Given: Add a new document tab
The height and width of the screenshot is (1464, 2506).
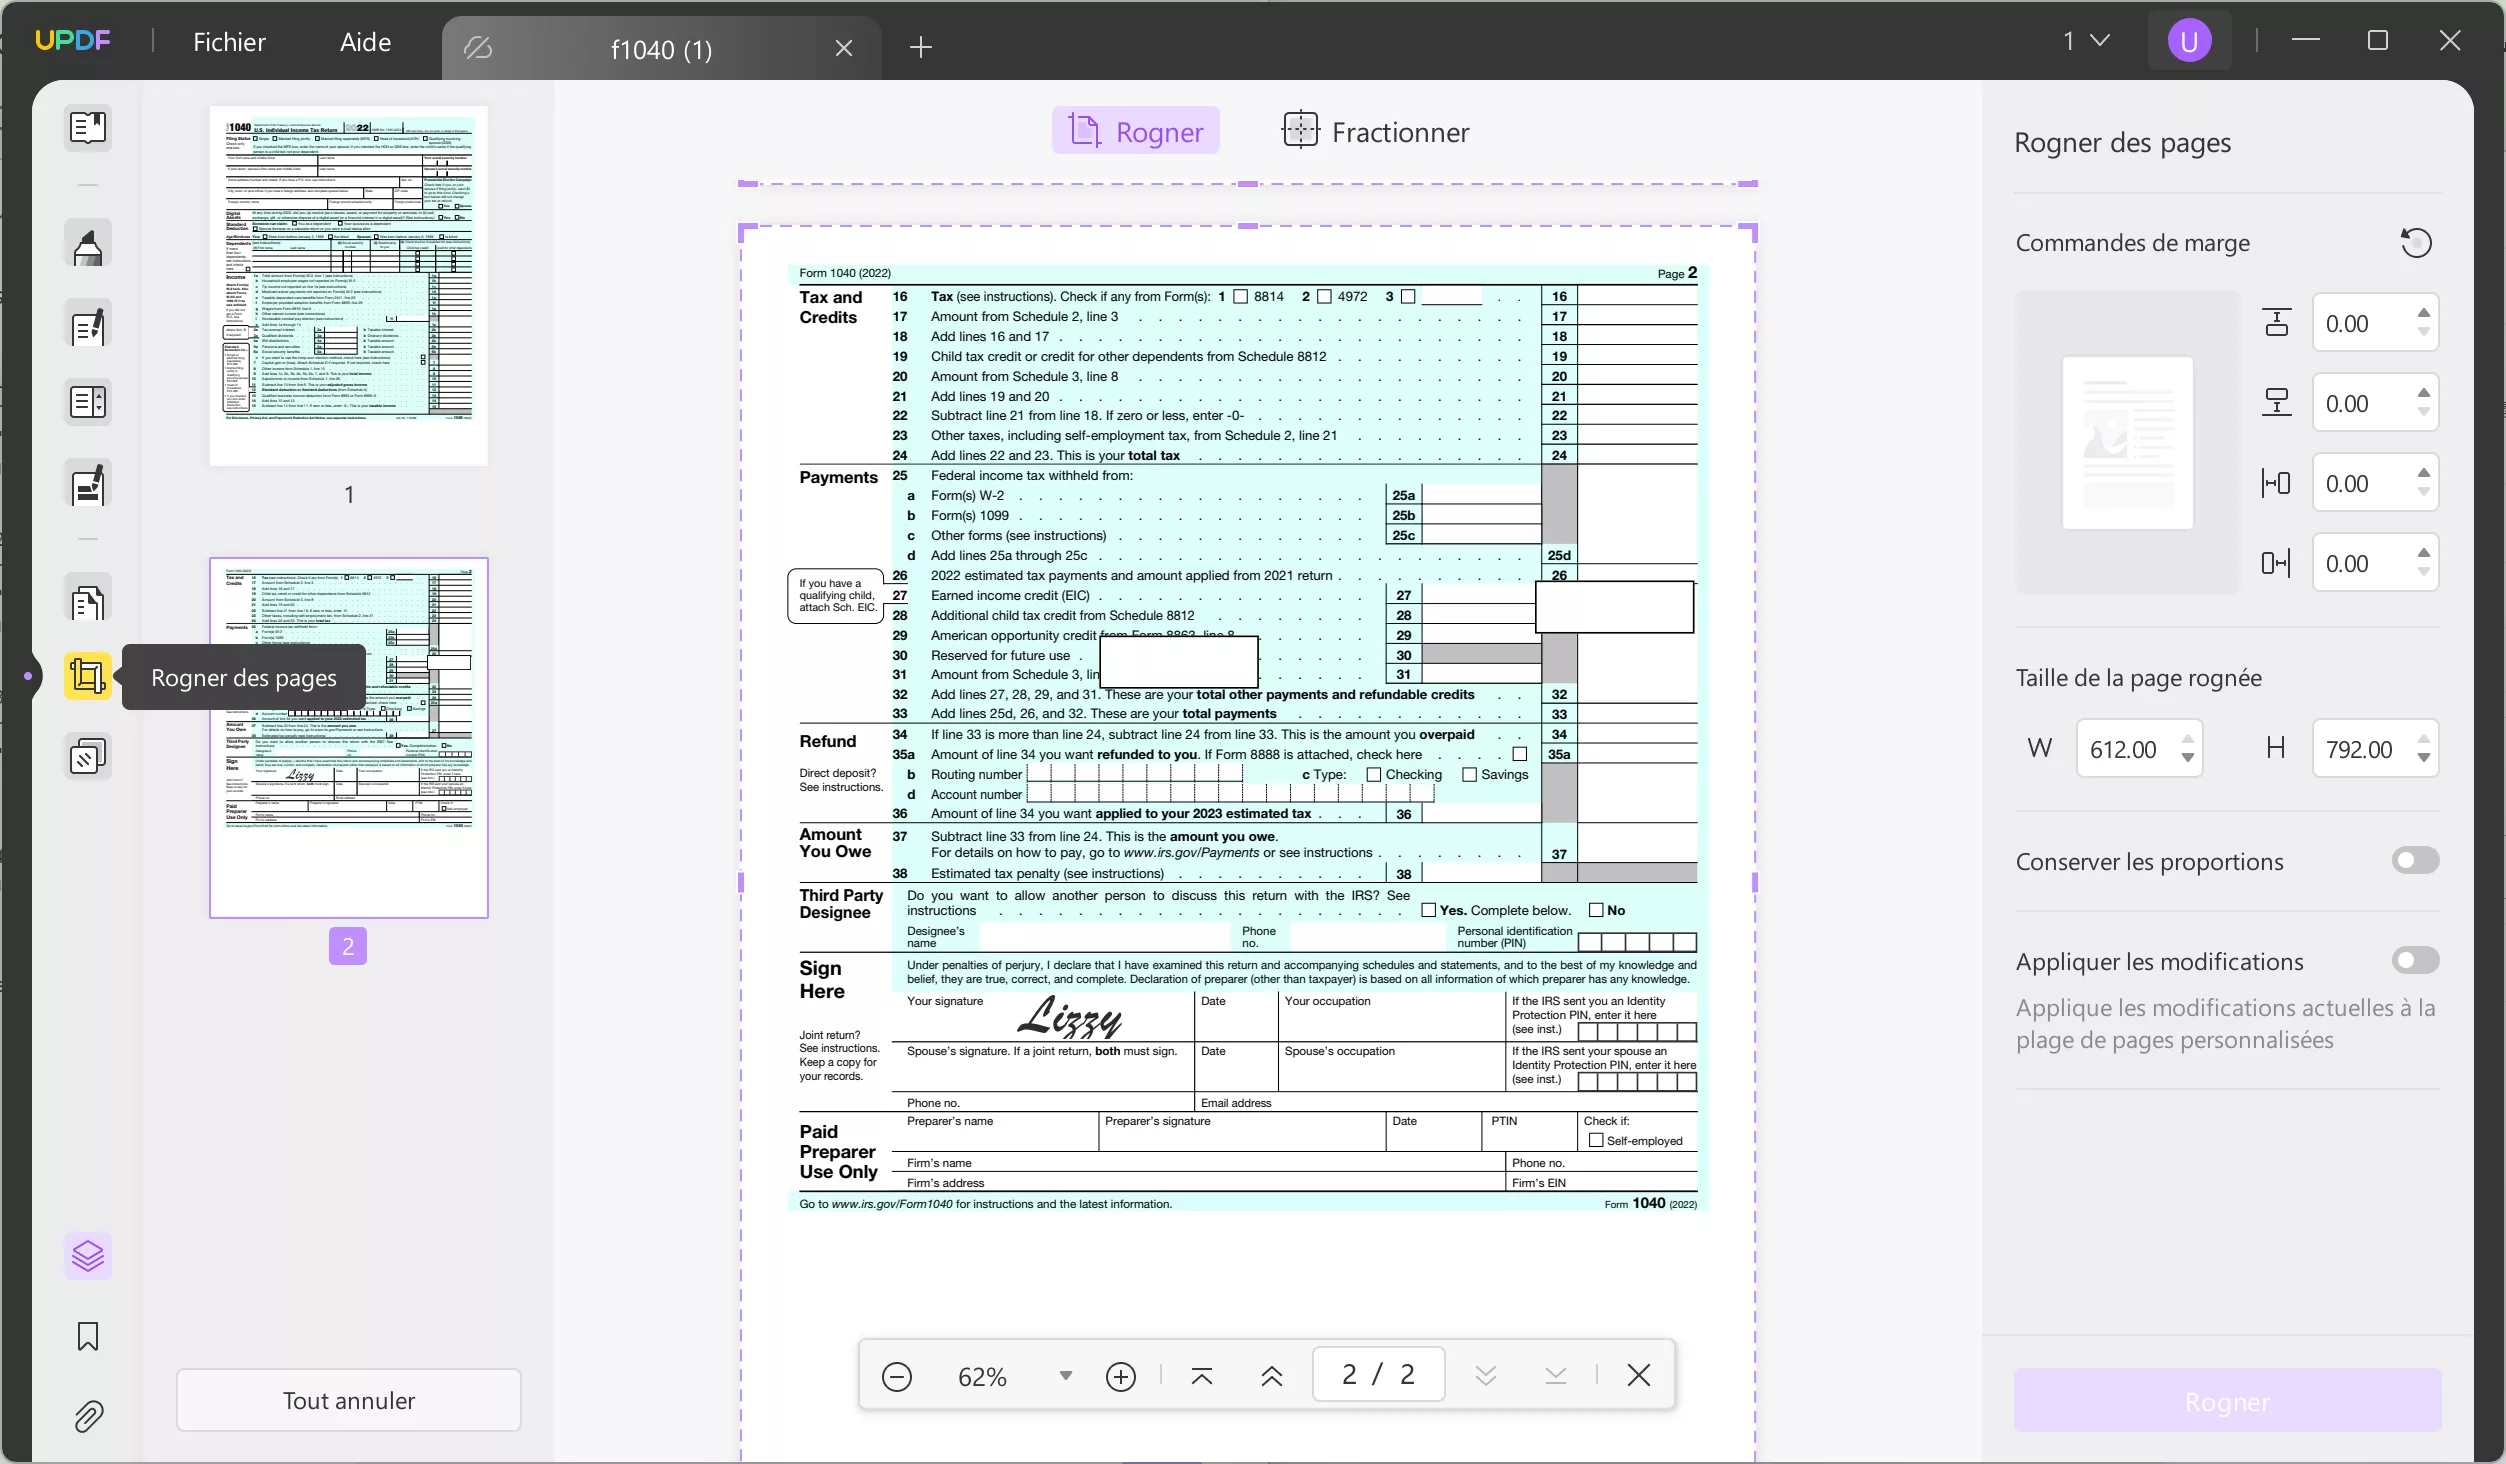Looking at the screenshot, I should [x=921, y=47].
